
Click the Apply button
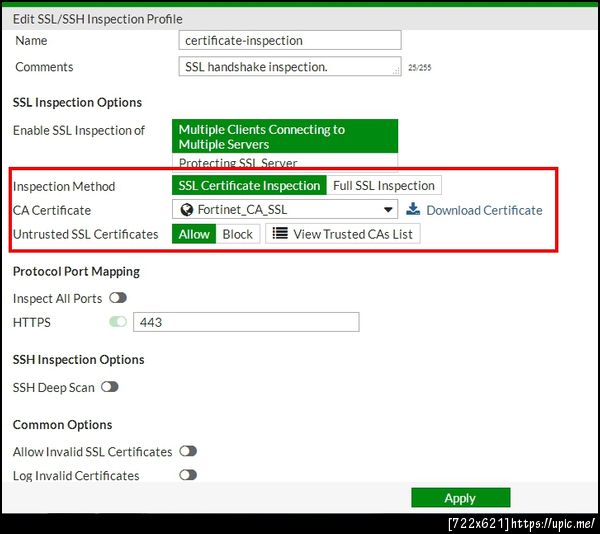point(461,498)
